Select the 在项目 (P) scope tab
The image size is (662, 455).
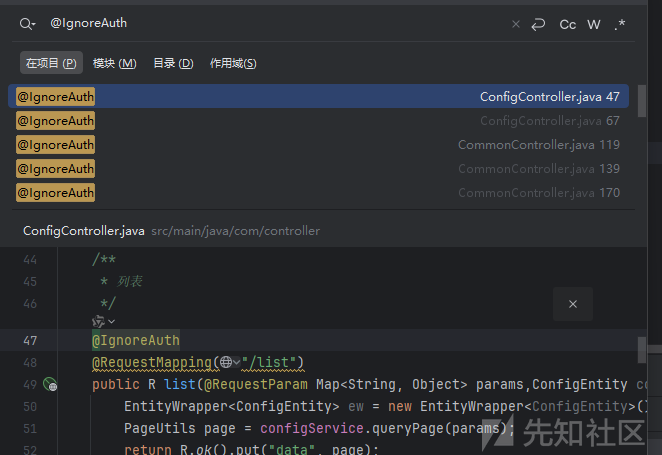coord(51,63)
